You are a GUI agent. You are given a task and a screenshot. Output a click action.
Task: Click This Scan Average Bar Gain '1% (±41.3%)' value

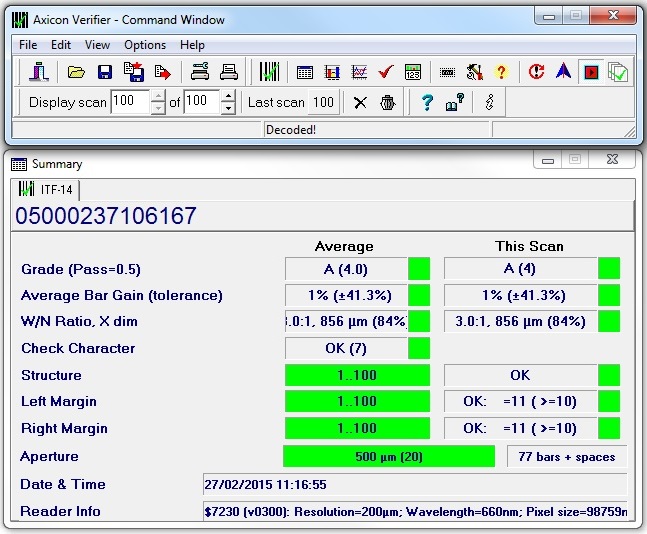click(520, 295)
